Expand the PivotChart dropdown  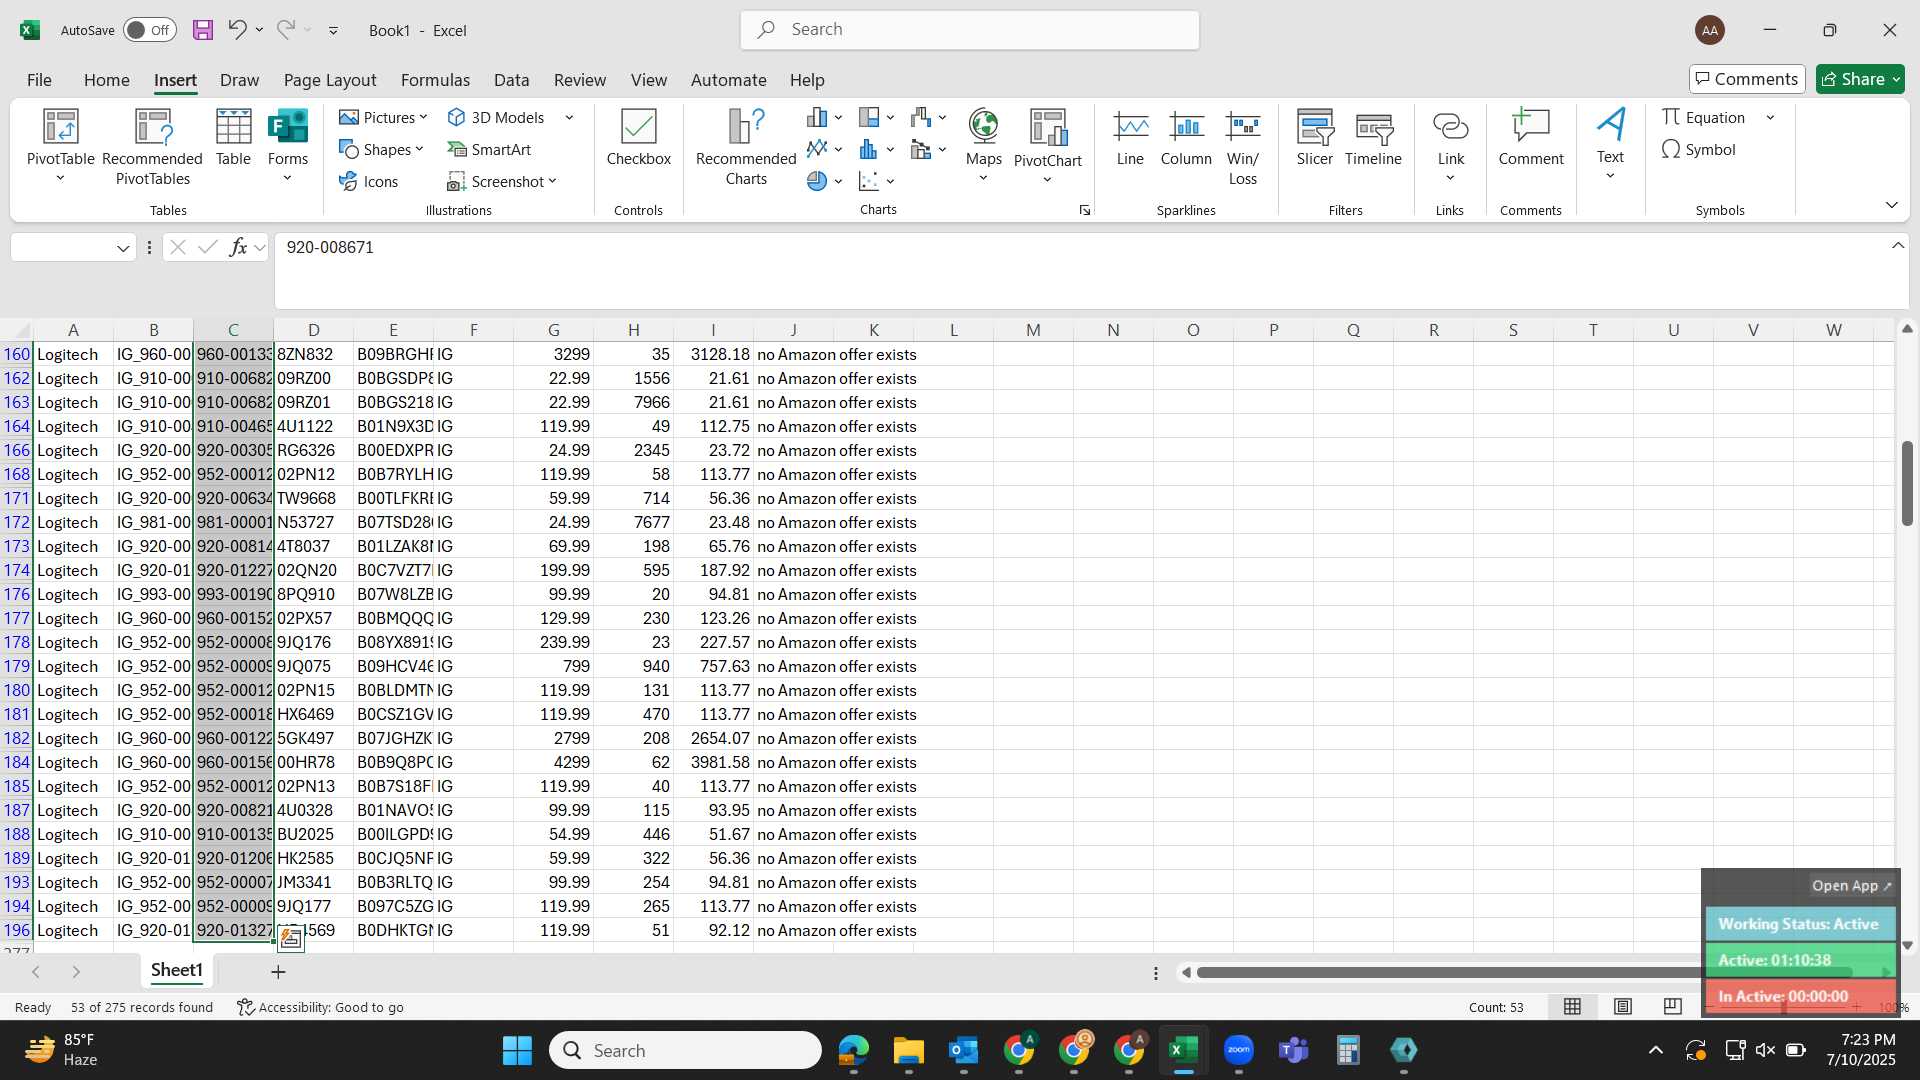pos(1047,180)
